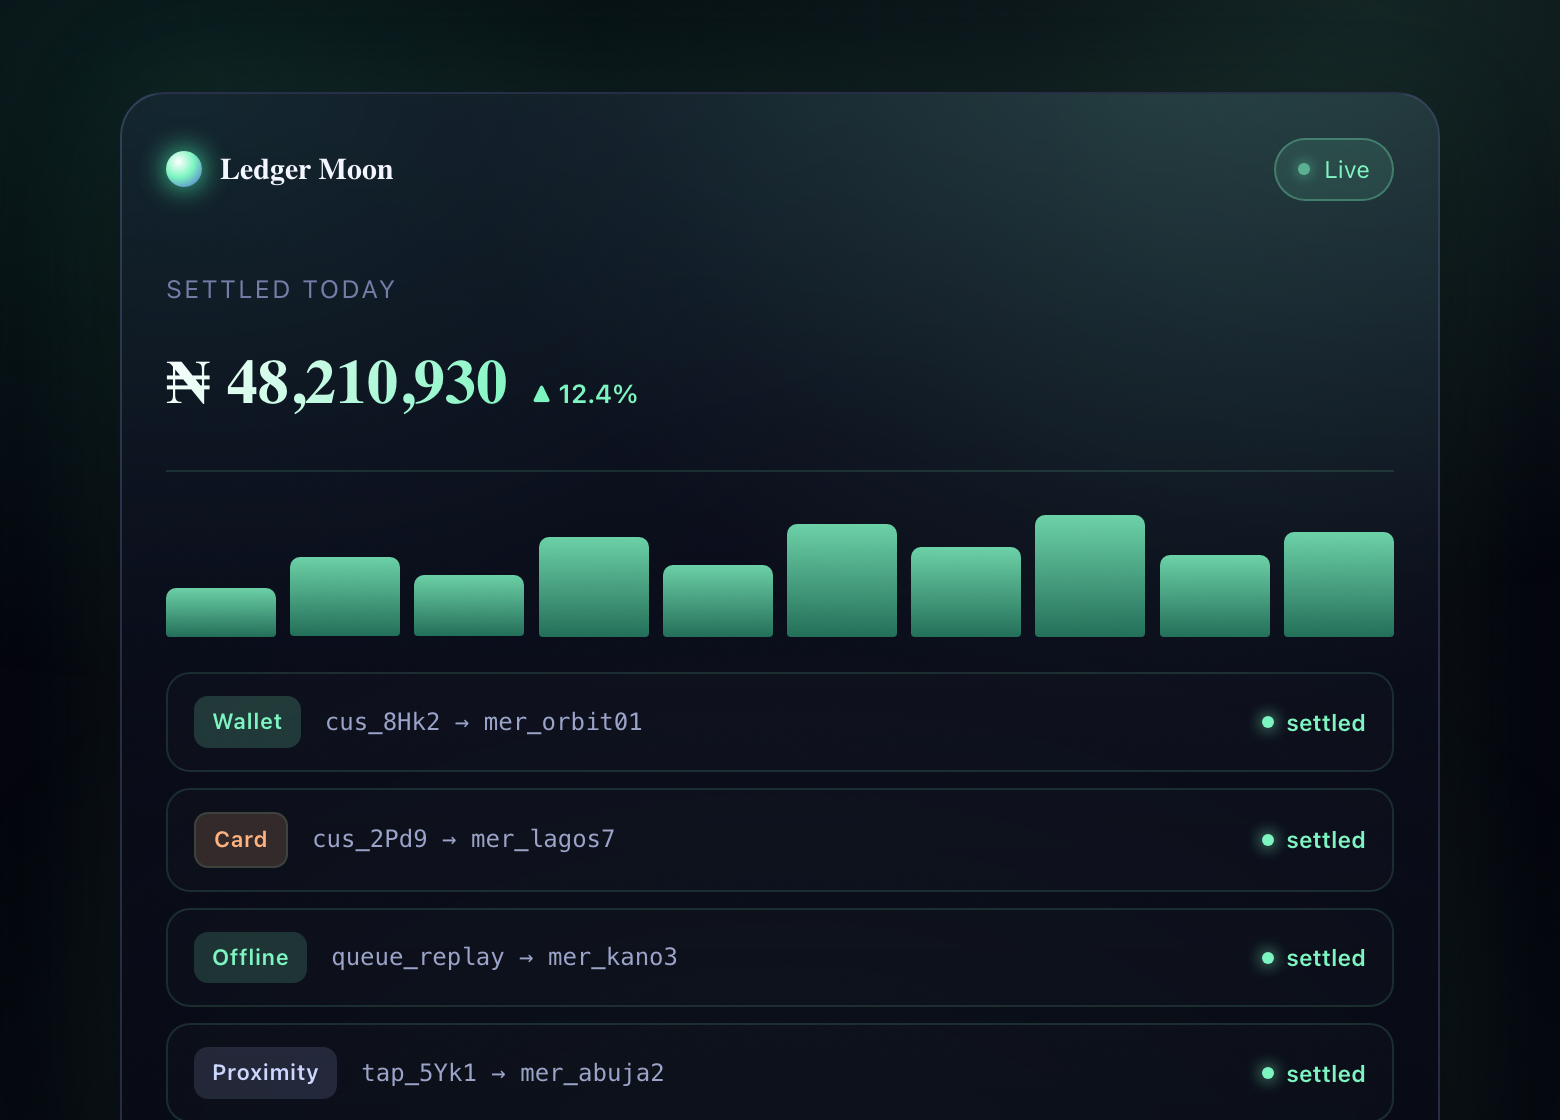Click the Offline tag badge
This screenshot has height=1120, width=1560.
coord(250,958)
